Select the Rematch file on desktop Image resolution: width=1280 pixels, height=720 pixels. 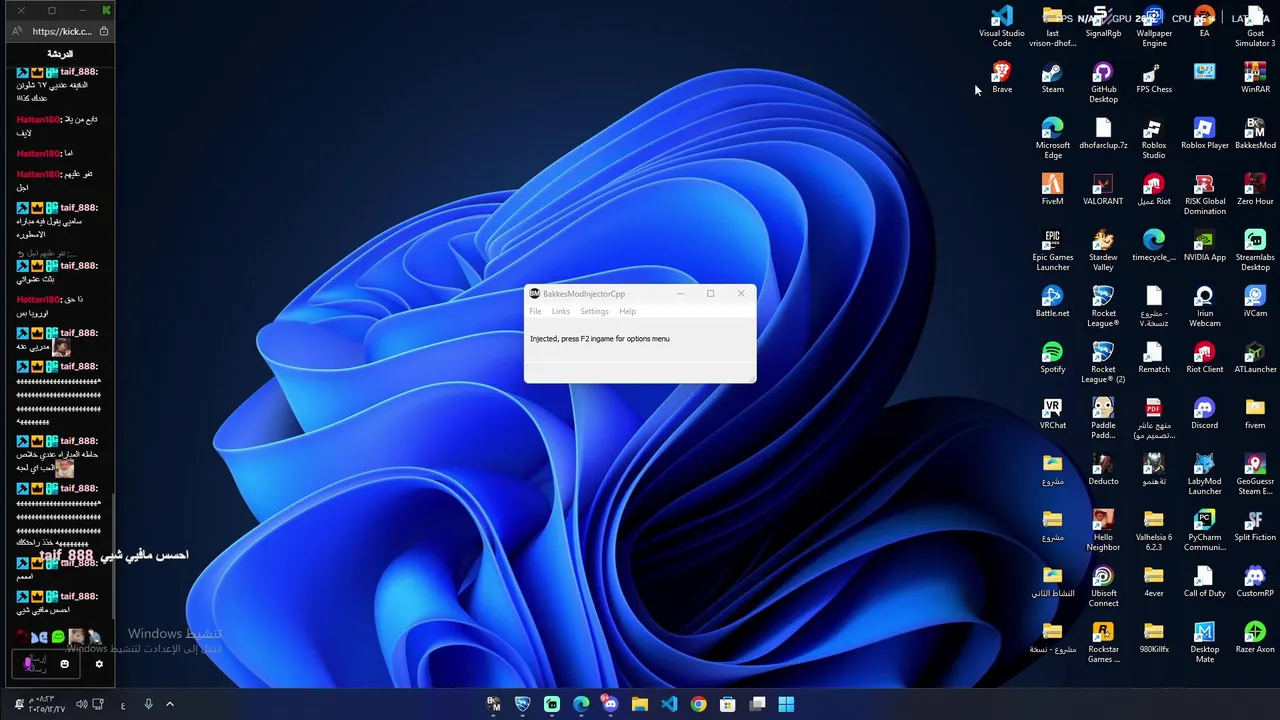tap(1154, 357)
